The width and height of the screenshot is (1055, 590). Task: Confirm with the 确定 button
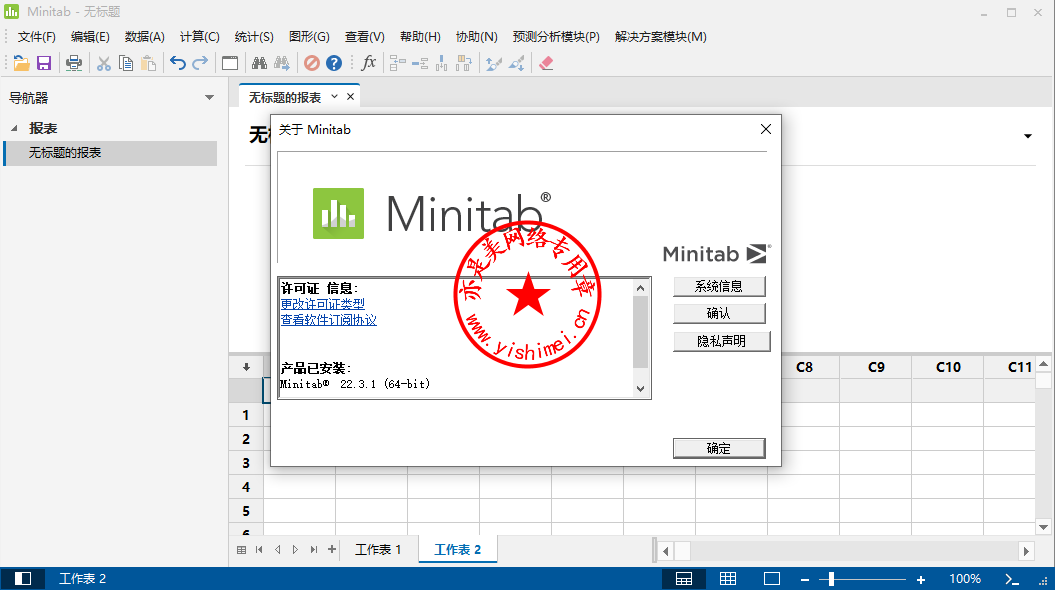(719, 449)
